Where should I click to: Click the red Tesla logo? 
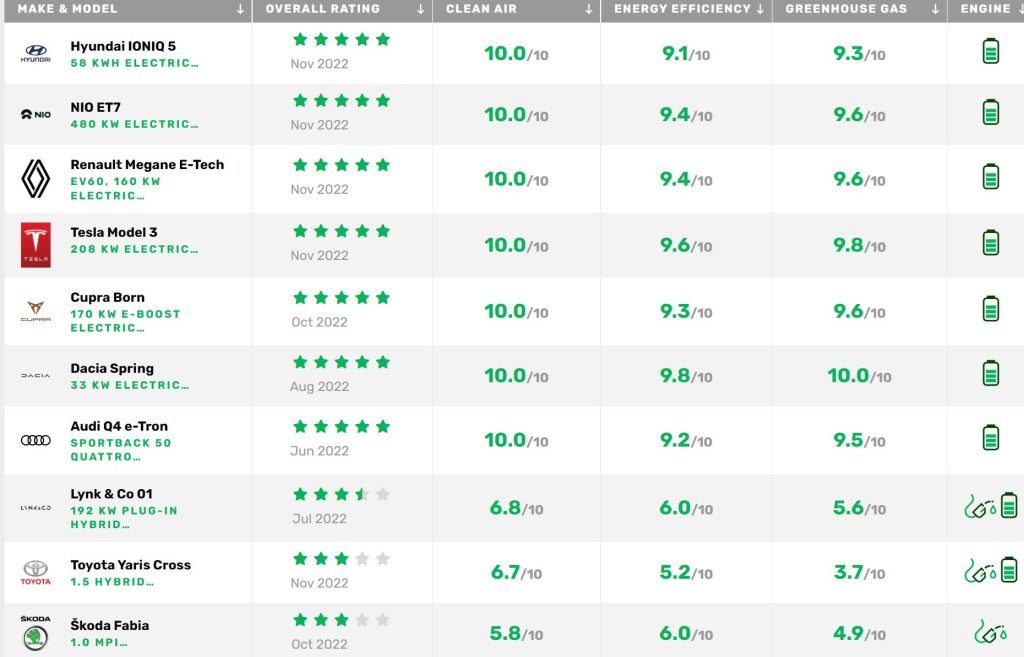coord(35,245)
